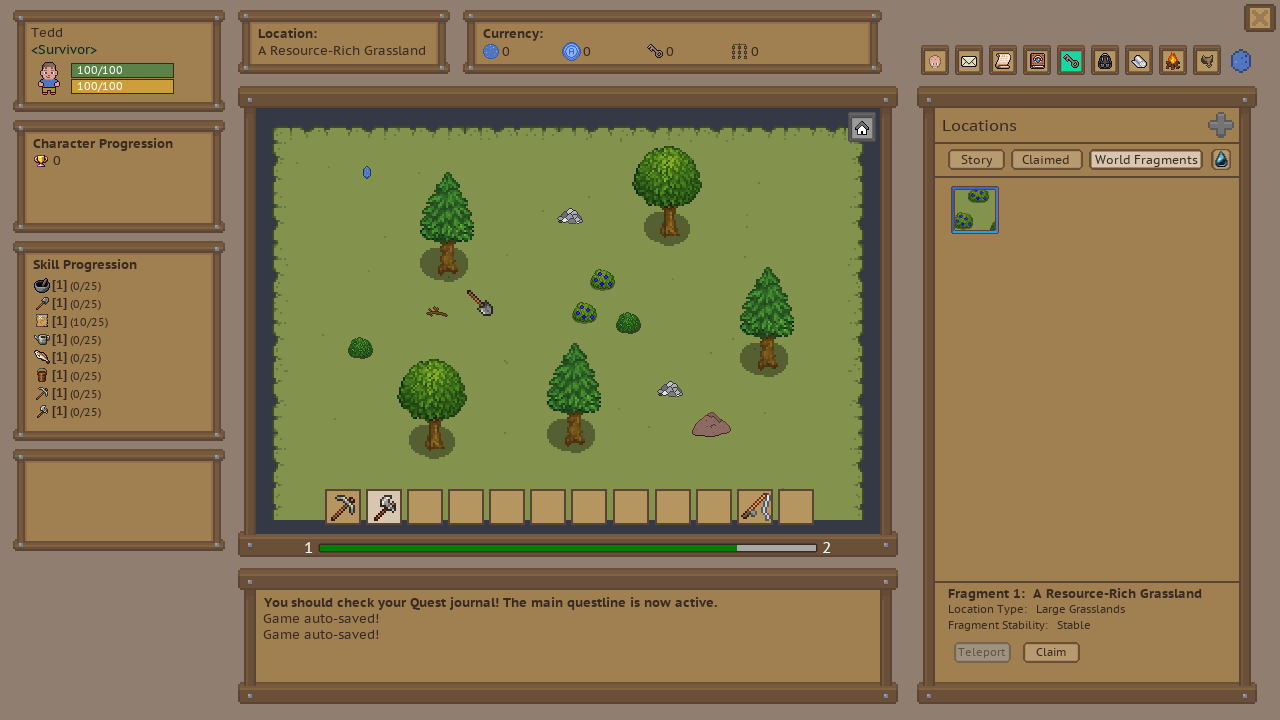Viewport: 1280px width, 720px height.
Task: Select the grassland fragment thumbnail
Action: 975,210
